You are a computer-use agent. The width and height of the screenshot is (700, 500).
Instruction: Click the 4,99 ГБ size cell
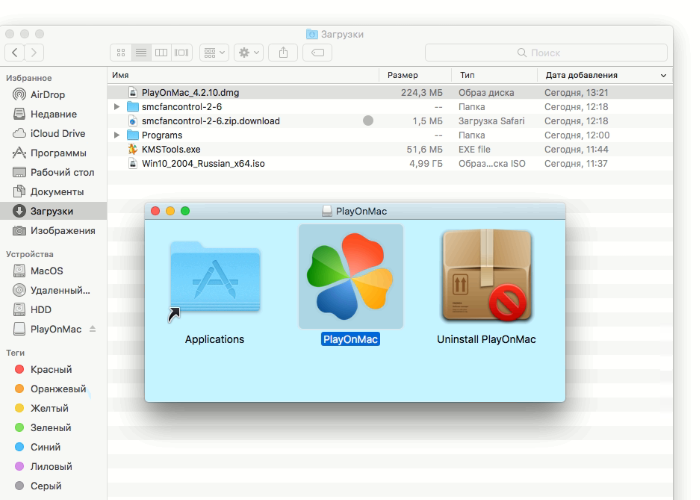pyautogui.click(x=426, y=163)
